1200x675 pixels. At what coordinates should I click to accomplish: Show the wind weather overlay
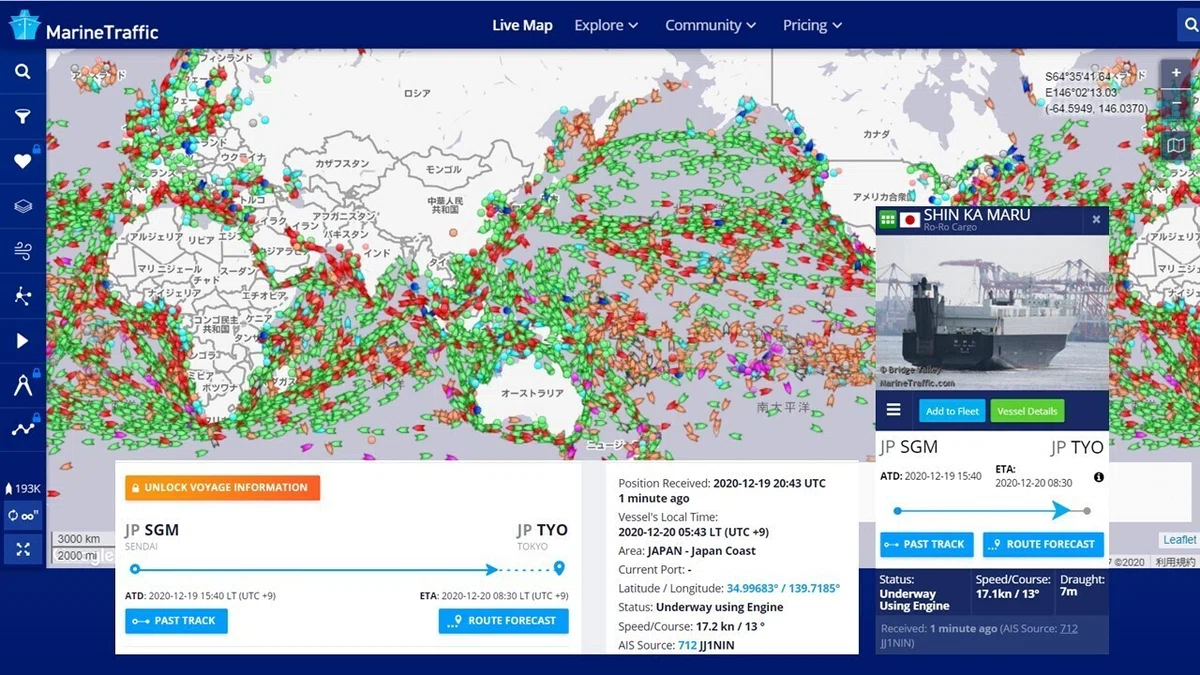[22, 251]
